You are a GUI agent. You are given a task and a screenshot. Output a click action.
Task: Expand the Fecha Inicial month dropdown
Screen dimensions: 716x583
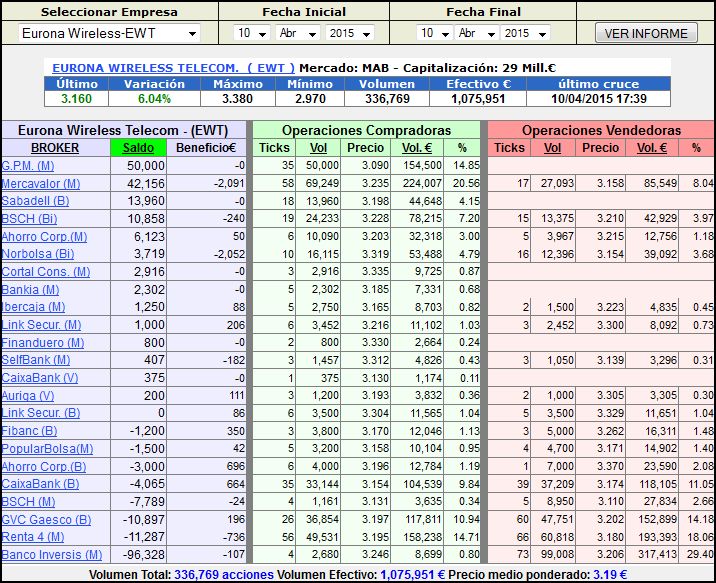[x=298, y=33]
